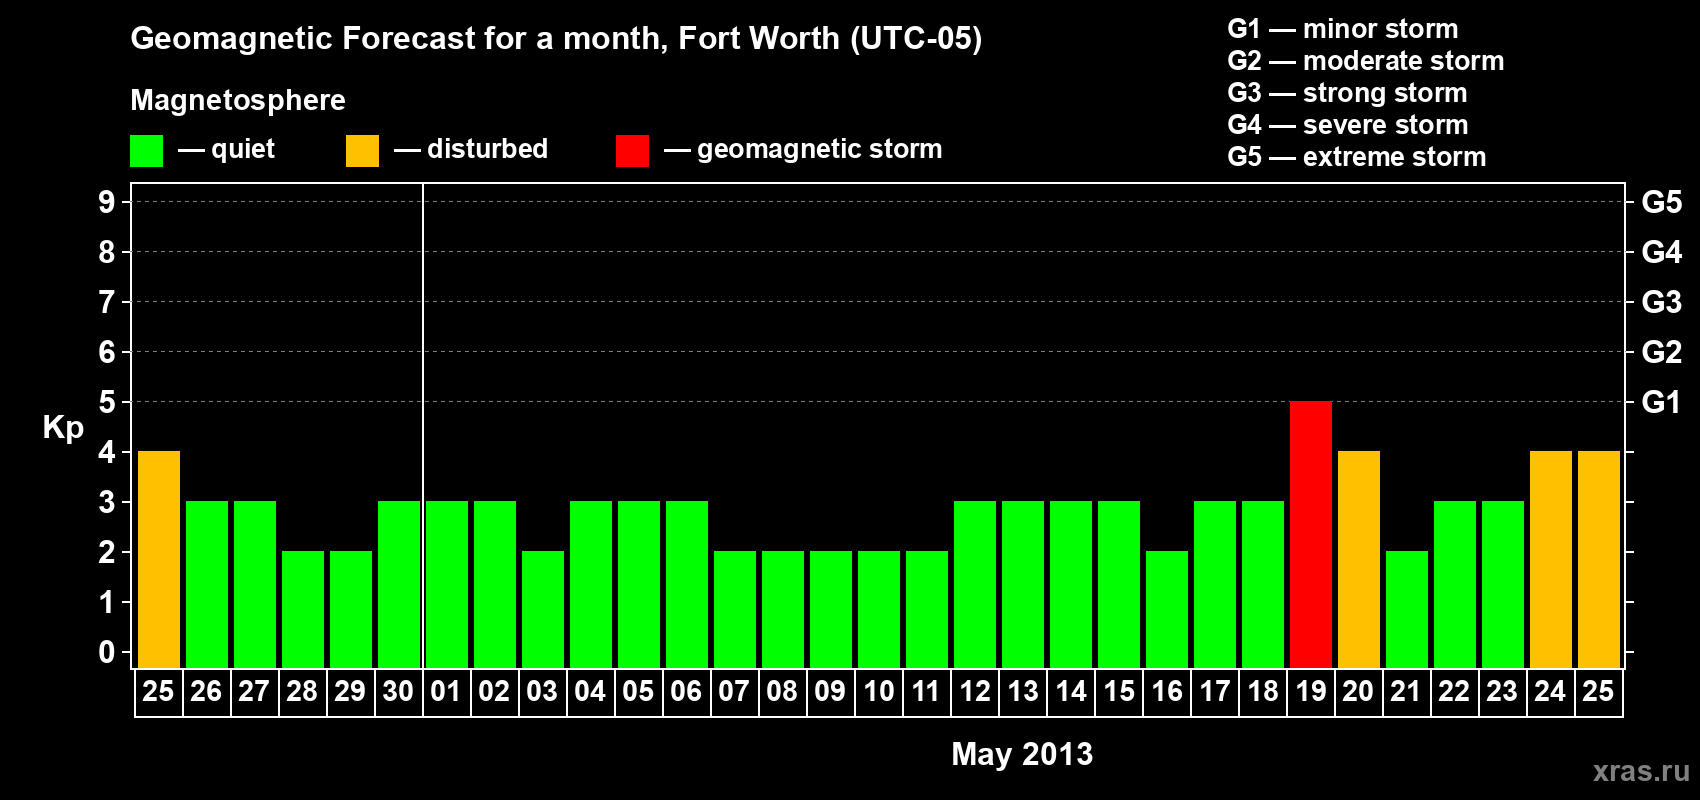This screenshot has width=1700, height=800.
Task: Click the '— quiet' legend label
Action: click(x=226, y=149)
